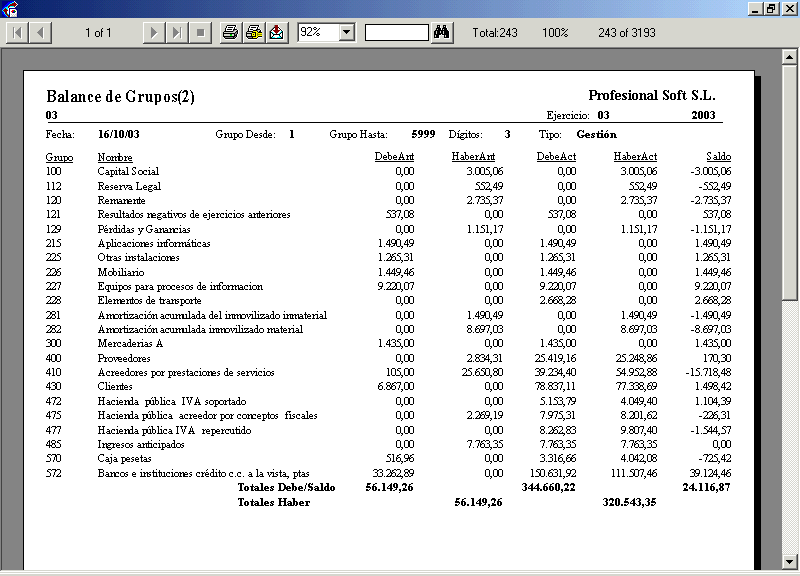Click the next page arrow
Image resolution: width=800 pixels, height=576 pixels.
[153, 33]
